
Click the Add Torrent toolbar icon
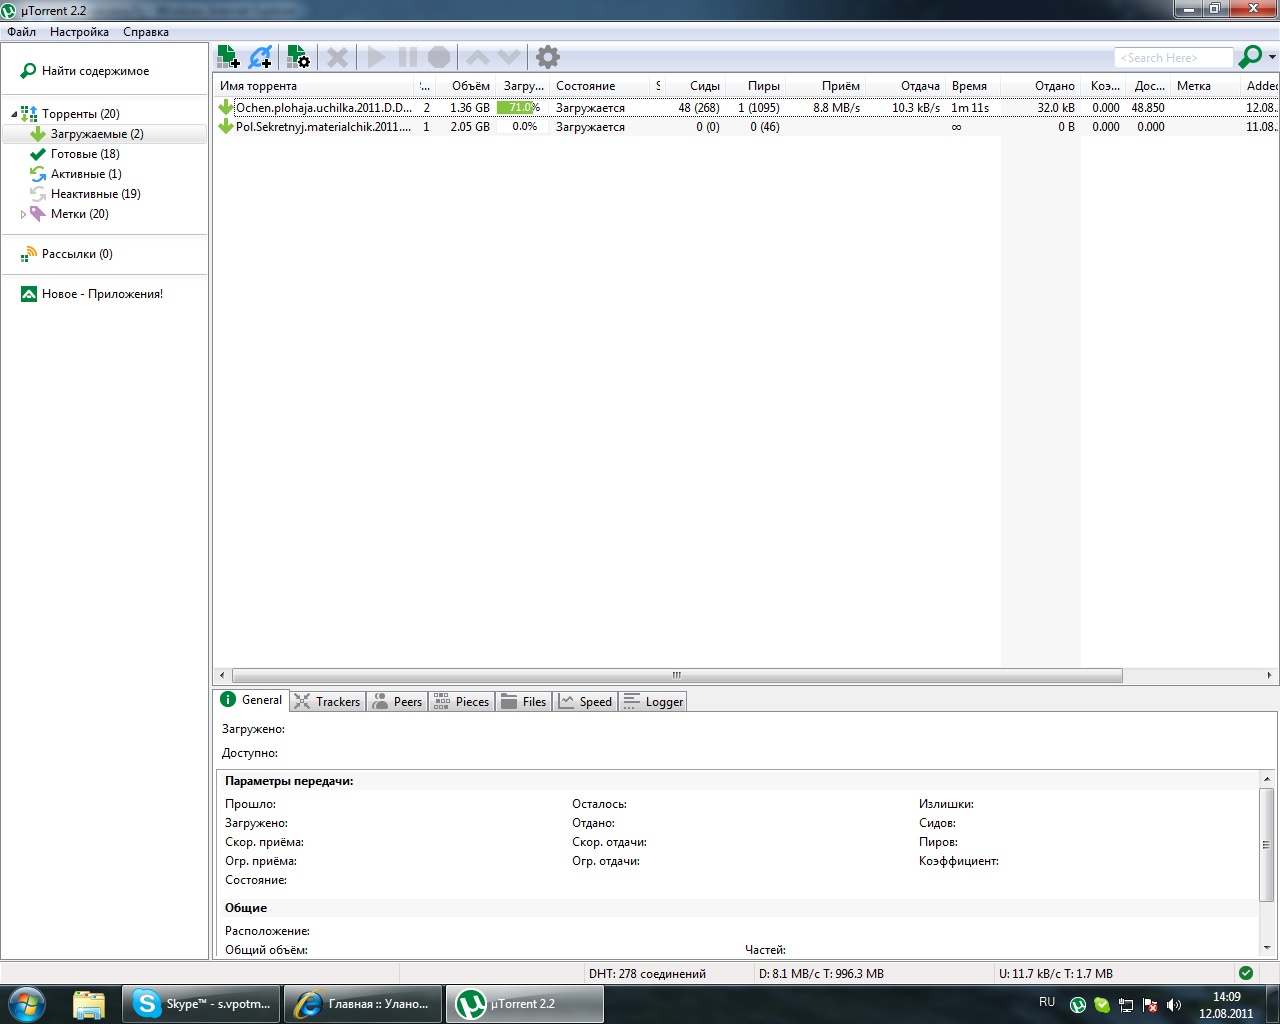228,57
